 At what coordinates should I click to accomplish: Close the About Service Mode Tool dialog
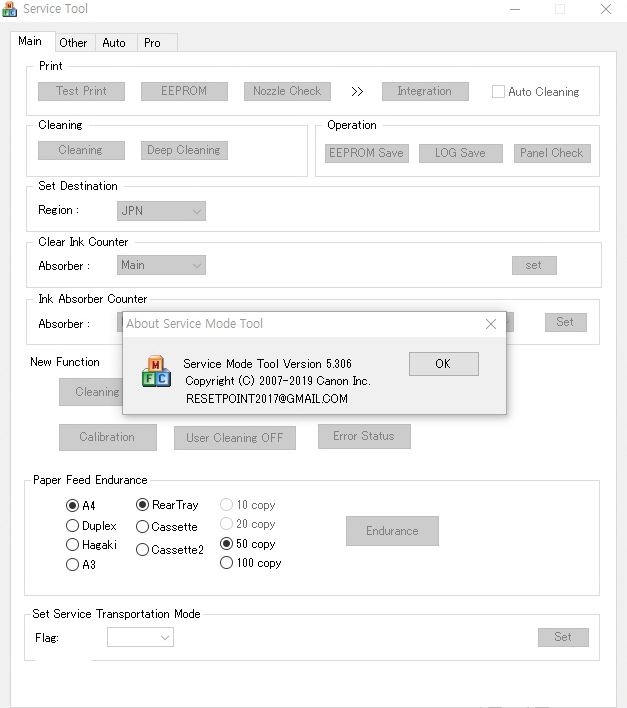pyautogui.click(x=490, y=324)
